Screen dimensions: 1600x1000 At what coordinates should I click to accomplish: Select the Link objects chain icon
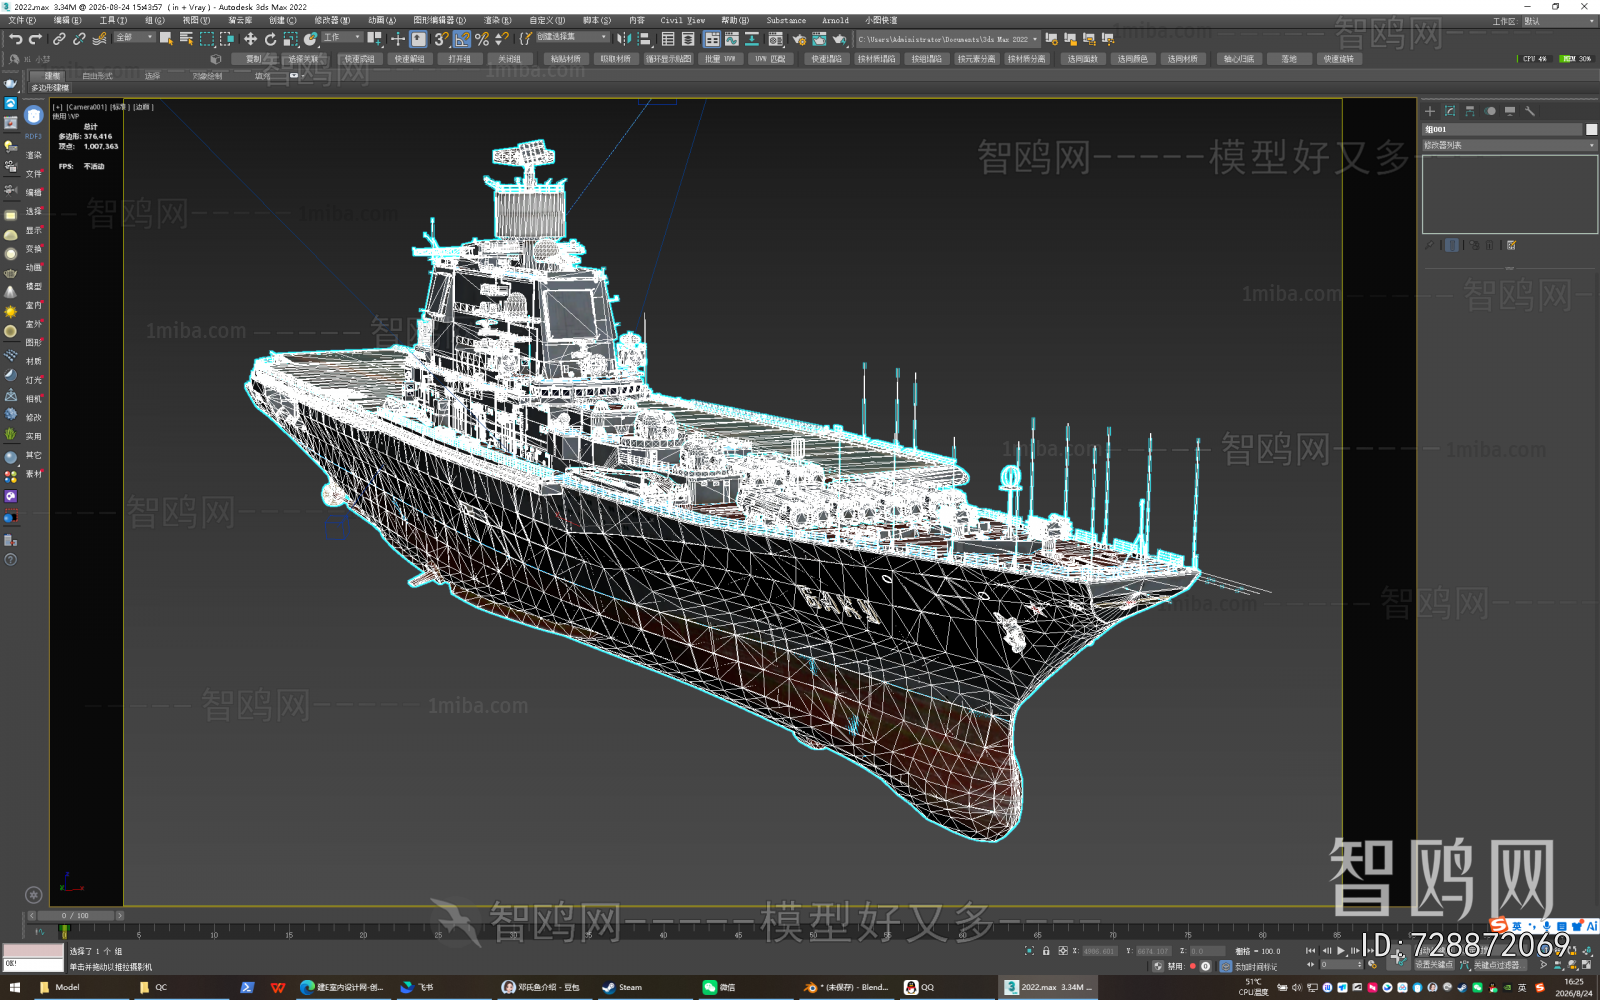[59, 39]
